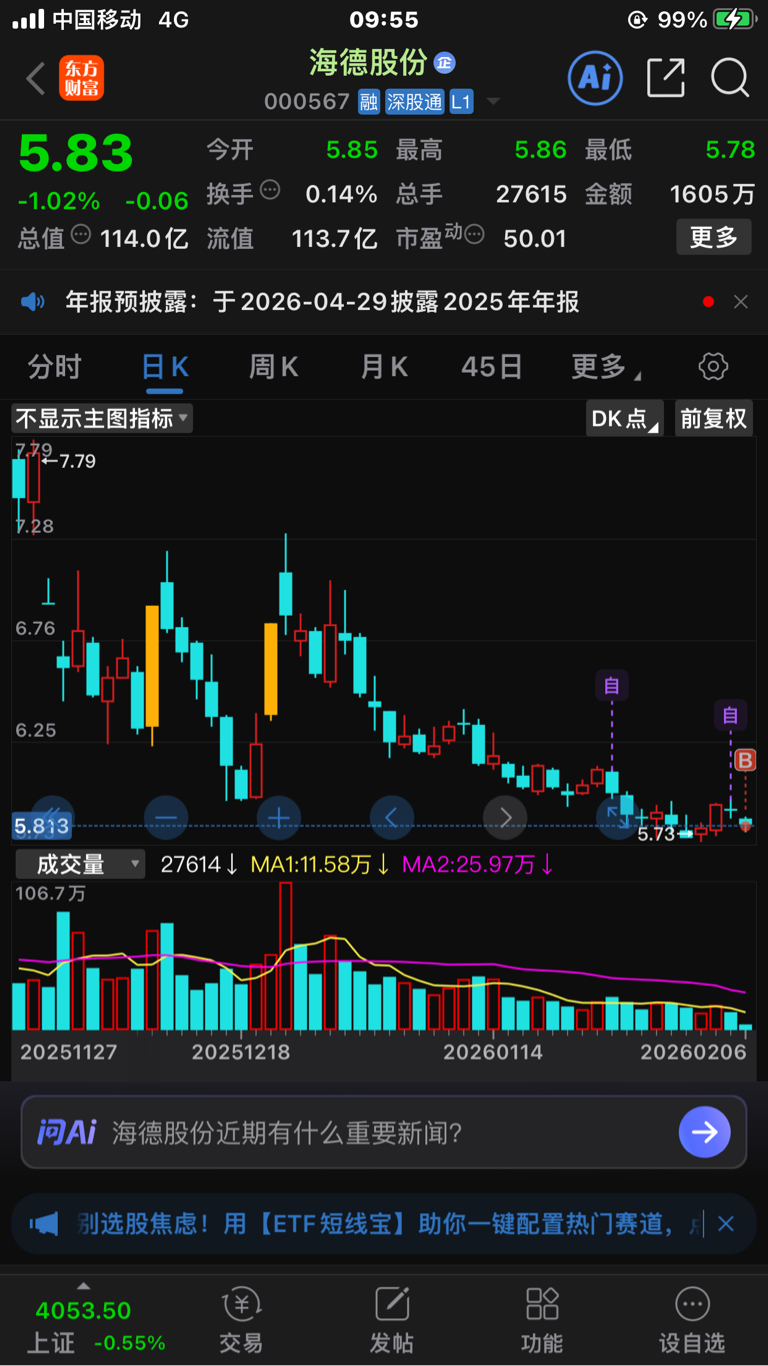Tap the current price 5.83

coord(76,155)
